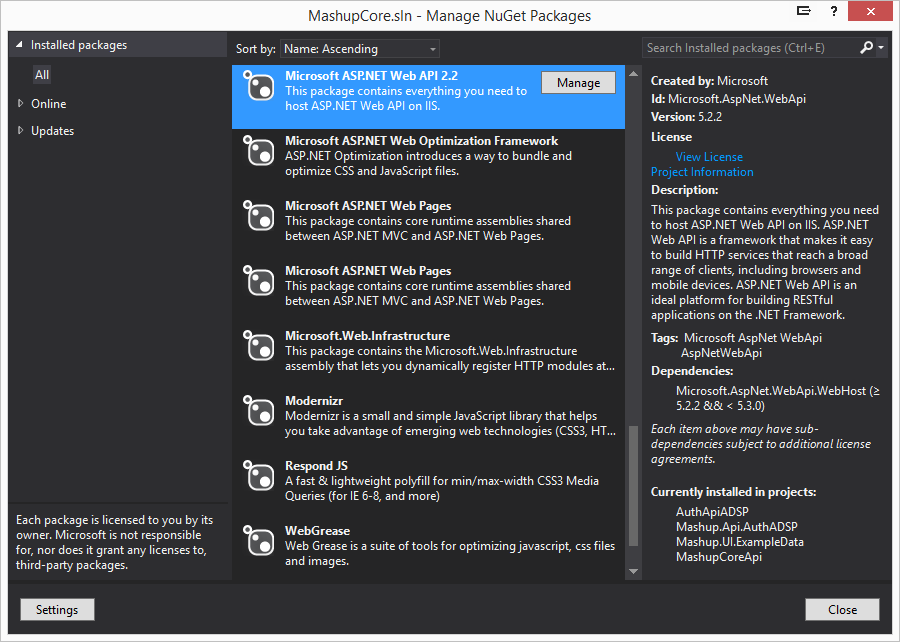
Task: Click the Microsoft ASP.NET Web API 2.2 package icon
Action: [x=259, y=85]
